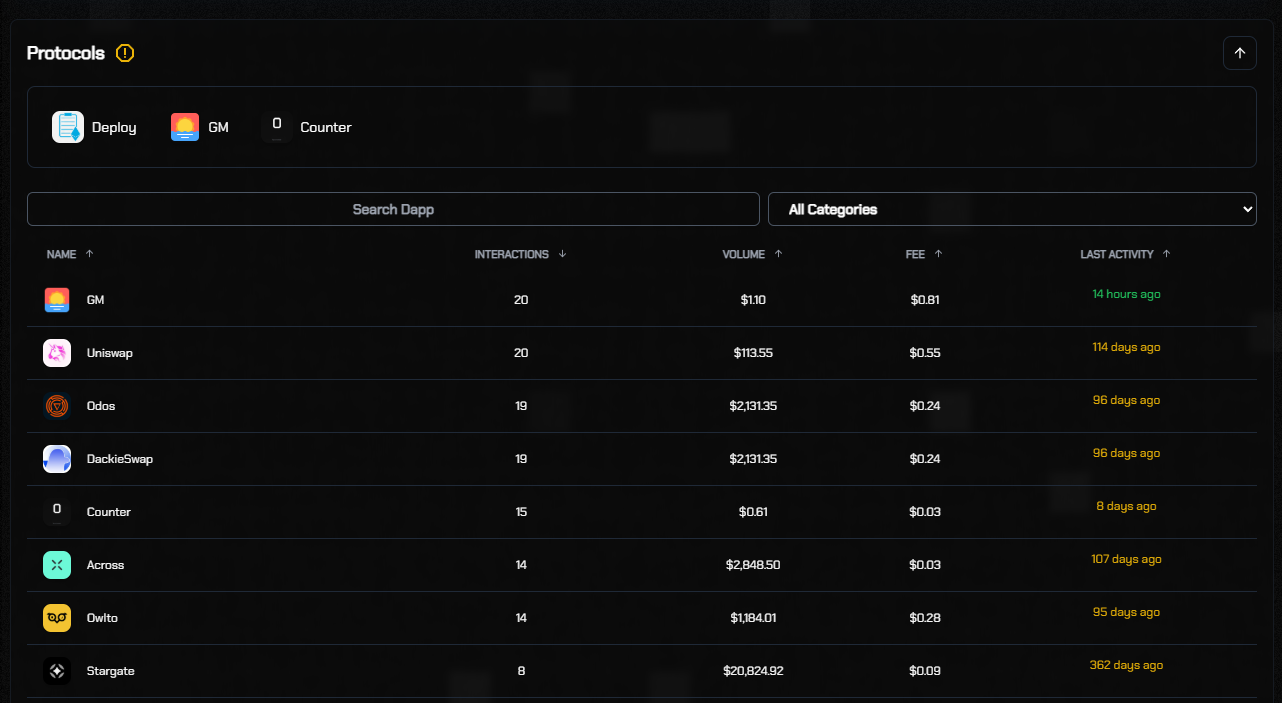Click Owlto fee $0.28

pos(925,618)
